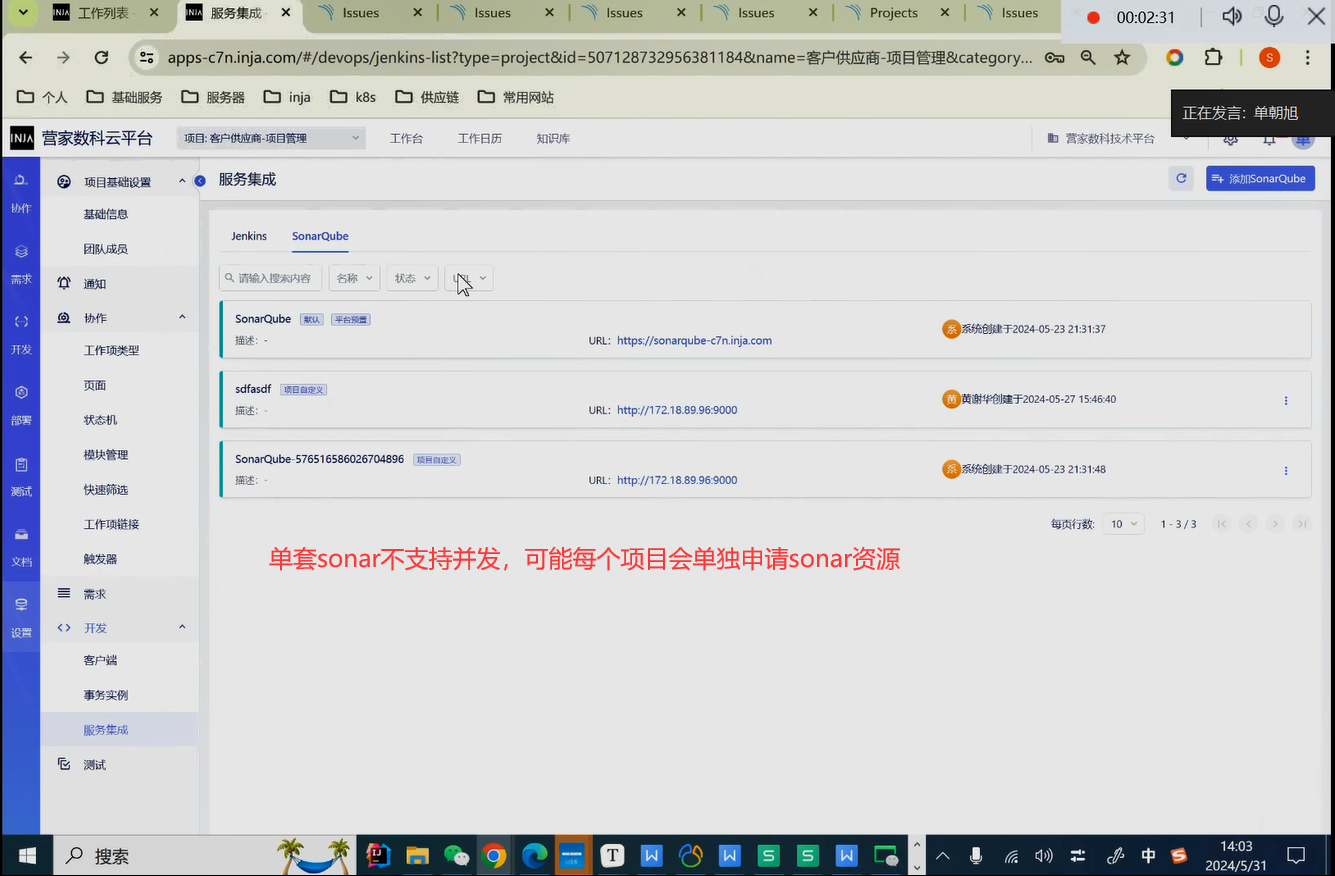Collapse sidebar with the blue arrow button
1335x876 pixels.
coord(200,181)
